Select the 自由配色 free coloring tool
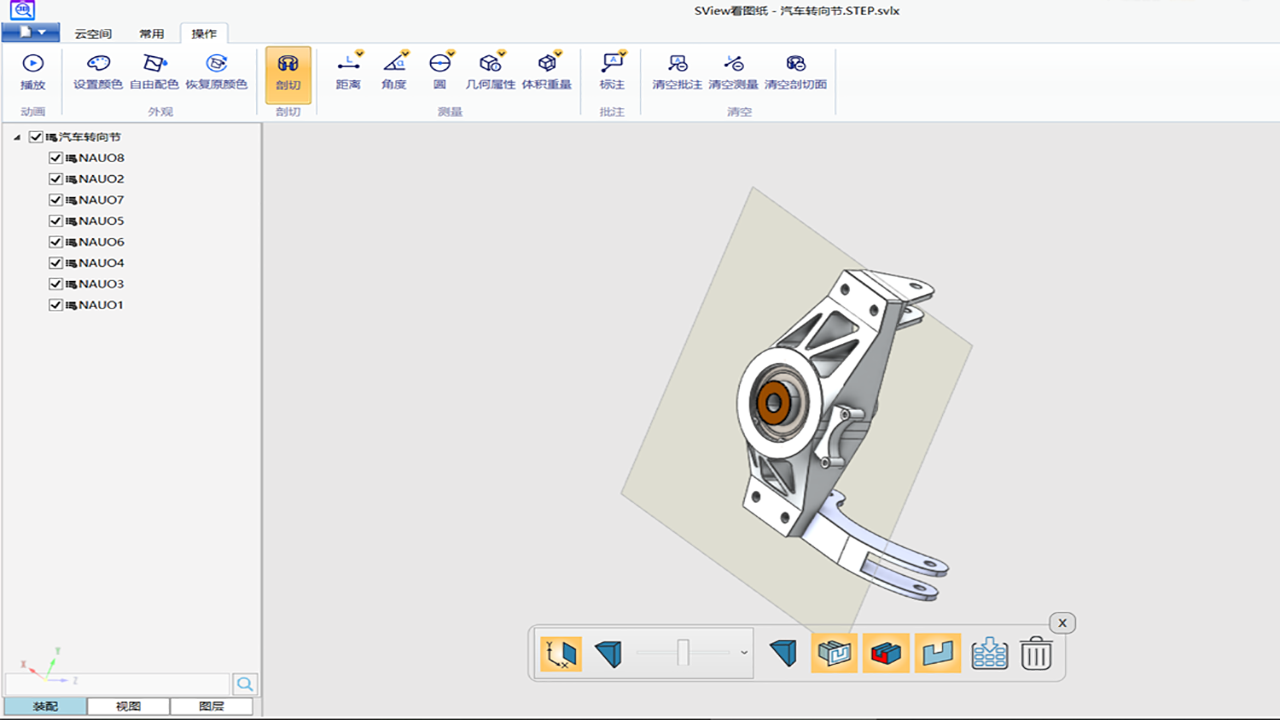 point(155,74)
